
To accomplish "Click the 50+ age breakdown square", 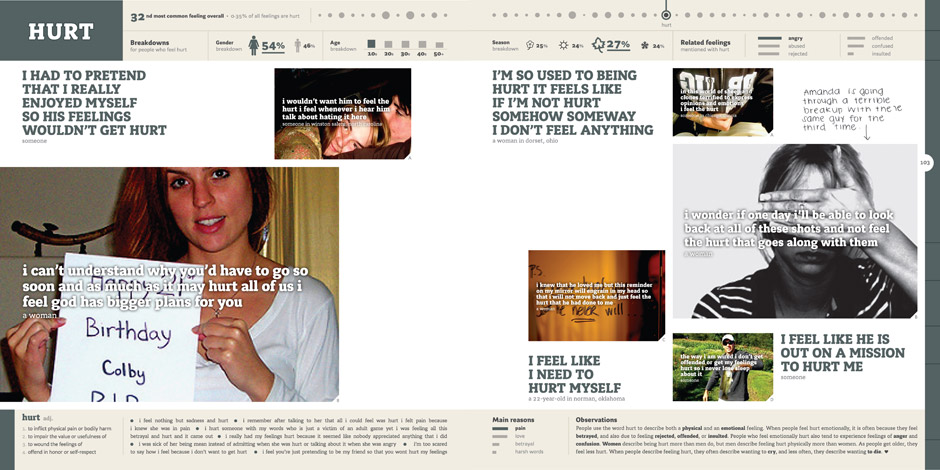I will click(439, 45).
